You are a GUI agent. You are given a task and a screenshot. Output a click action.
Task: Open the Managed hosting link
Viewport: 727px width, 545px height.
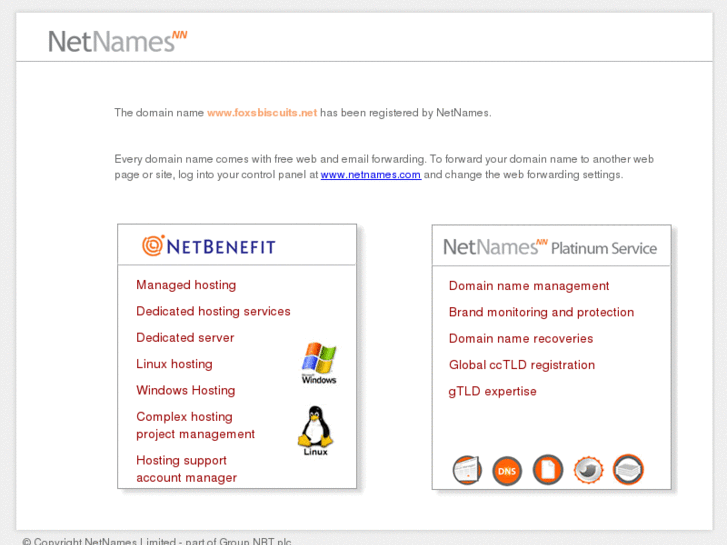click(x=186, y=285)
